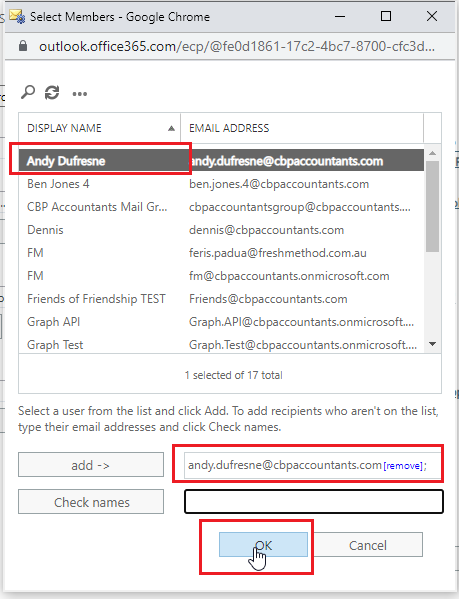Select Friends of Friendship TEST entry
459x599 pixels.
coord(221,299)
